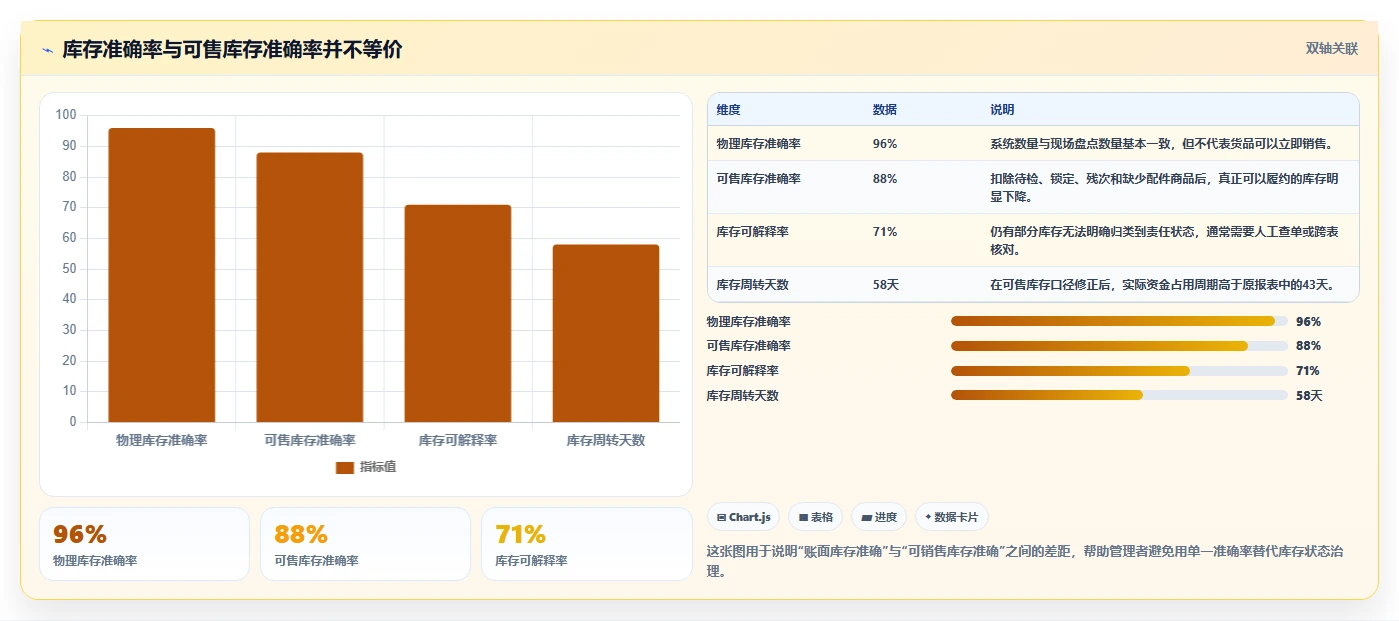Image resolution: width=1399 pixels, height=621 pixels.
Task: Click the 可售库存准确率 x-axis label under the chart
Action: pos(310,440)
